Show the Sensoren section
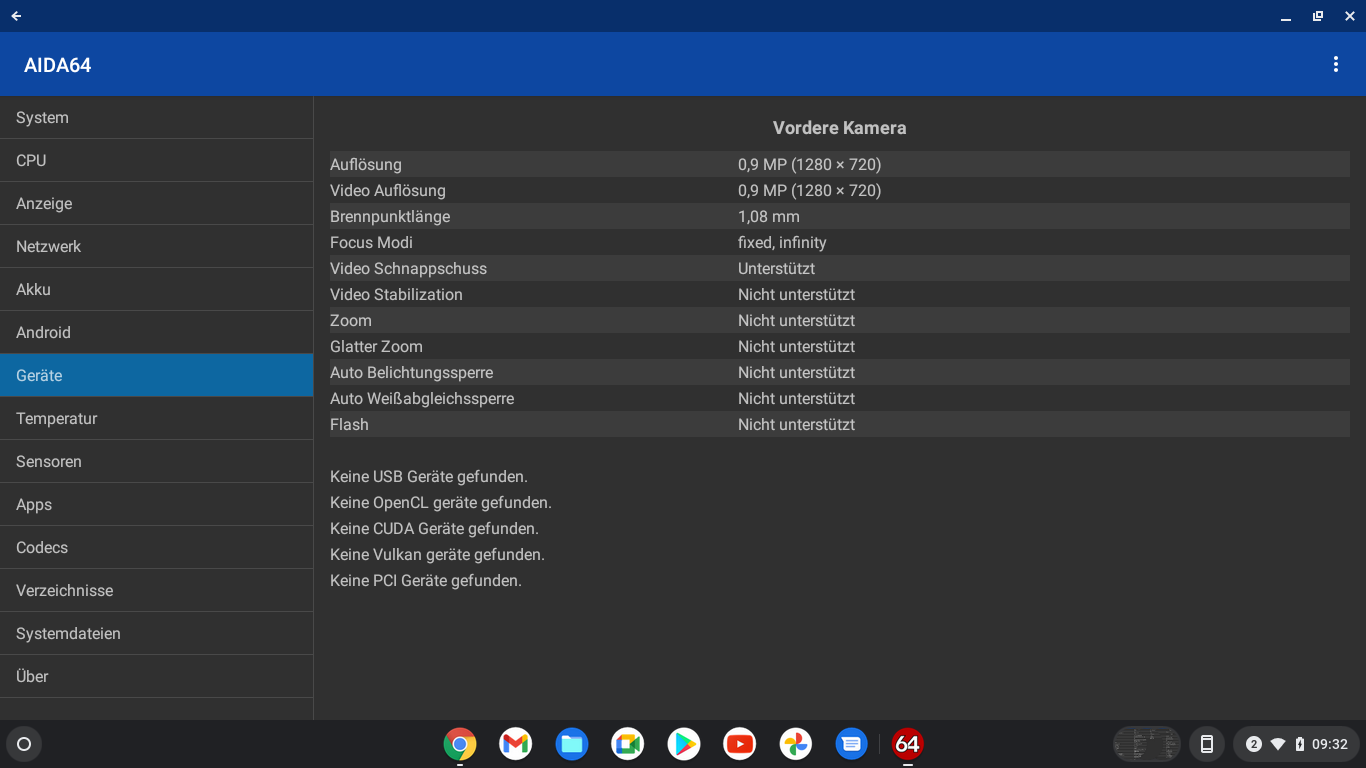The height and width of the screenshot is (768, 1366). point(157,462)
